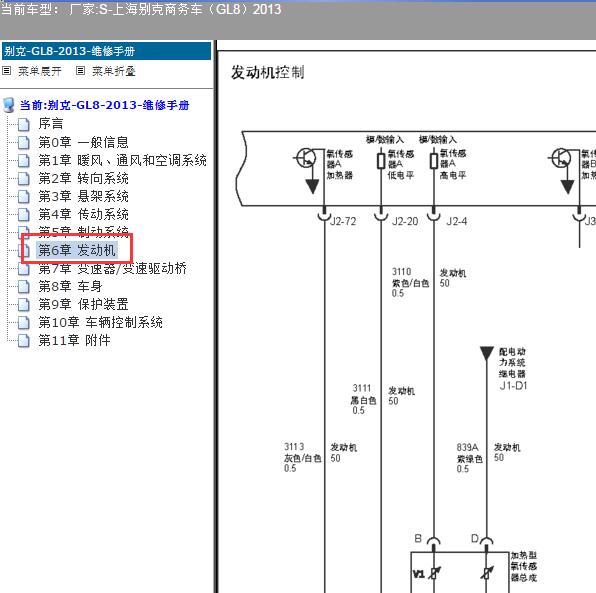This screenshot has height=593, width=596.
Task: Open 第5章 制动系统 chapter
Action: click(83, 231)
